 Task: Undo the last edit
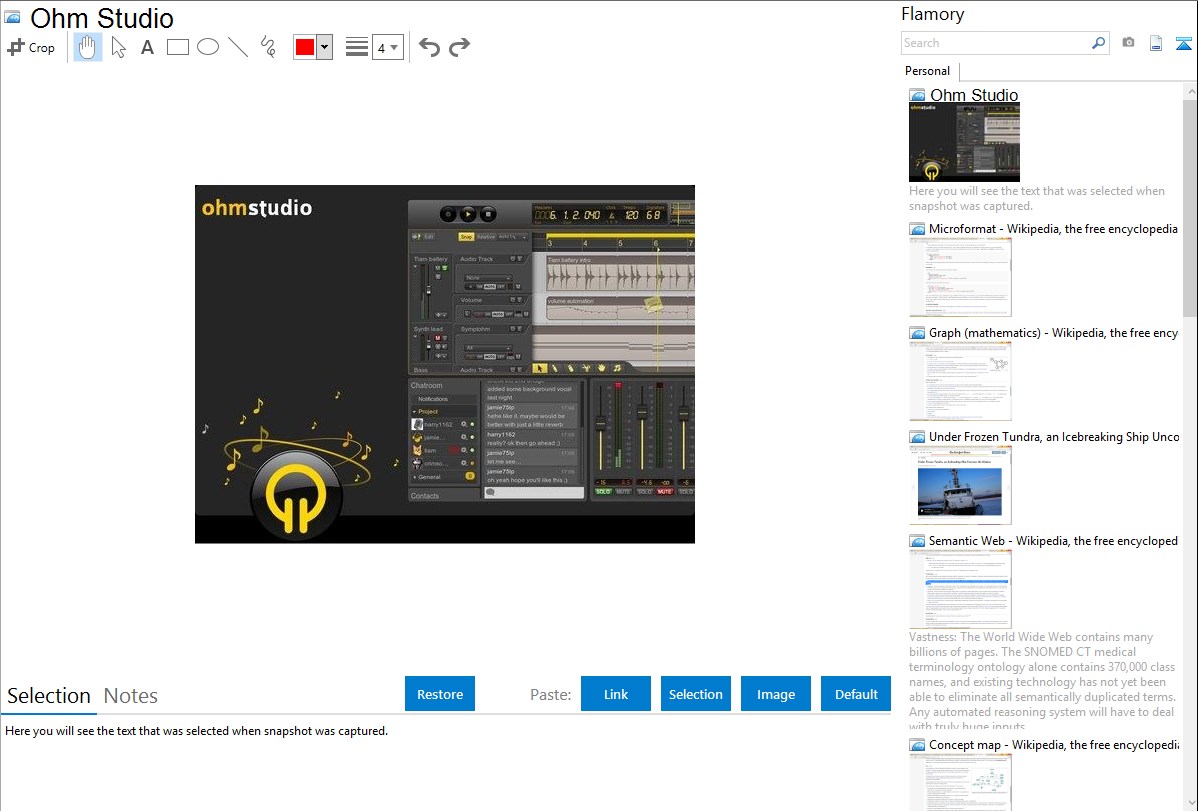coord(429,47)
